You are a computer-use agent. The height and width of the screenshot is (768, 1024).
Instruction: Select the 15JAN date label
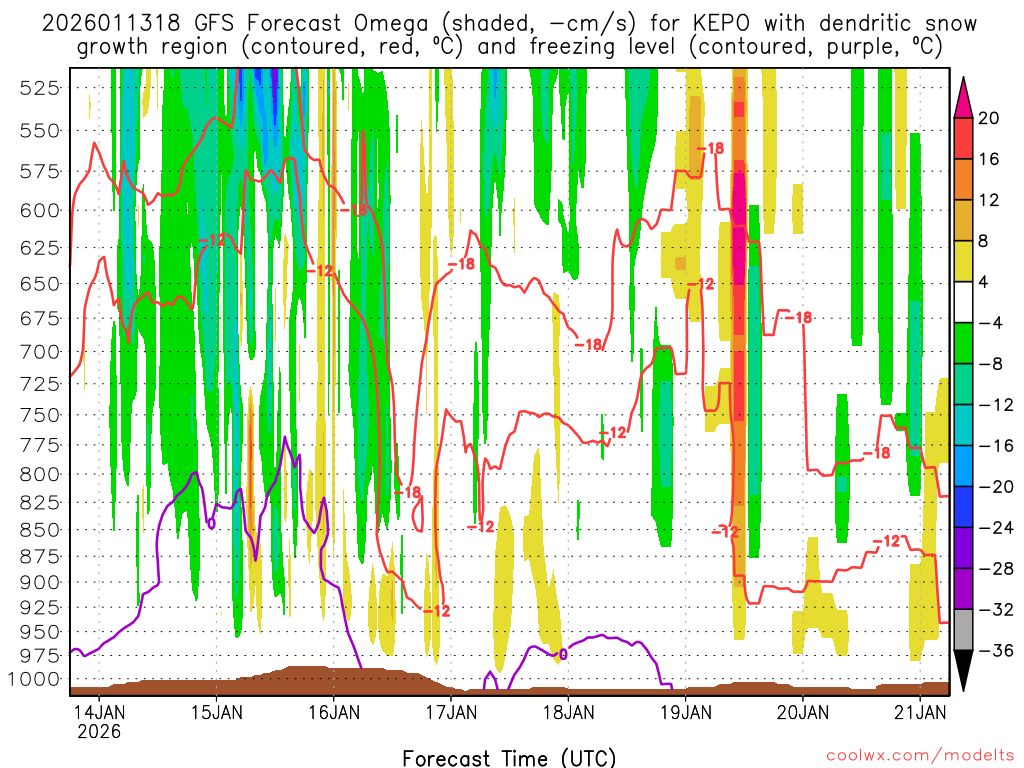217,712
